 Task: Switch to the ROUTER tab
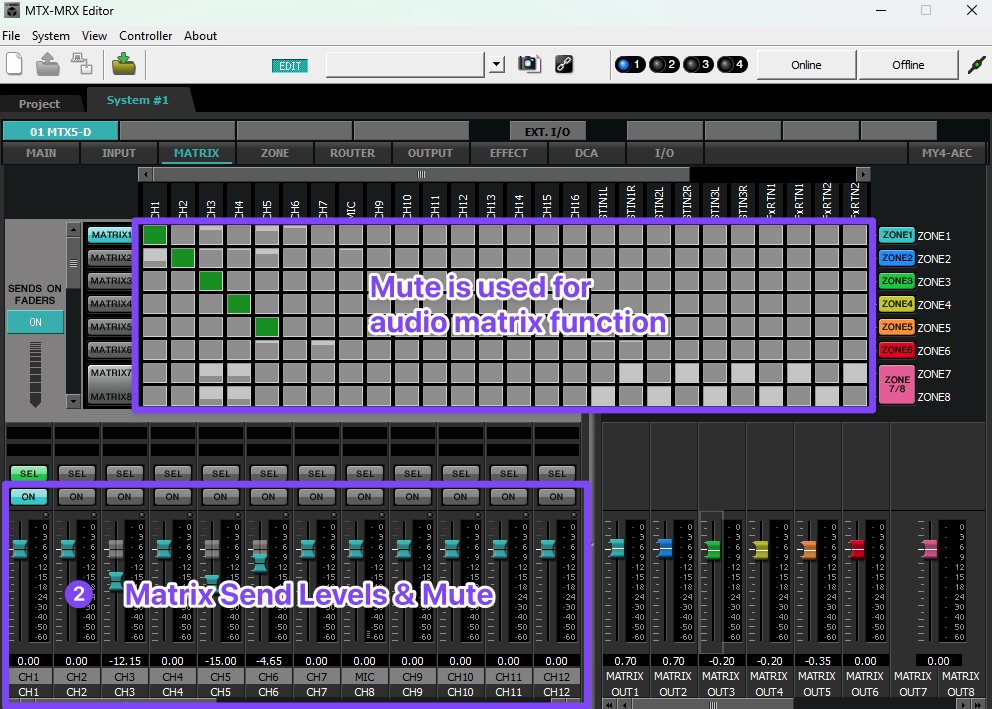tap(352, 153)
